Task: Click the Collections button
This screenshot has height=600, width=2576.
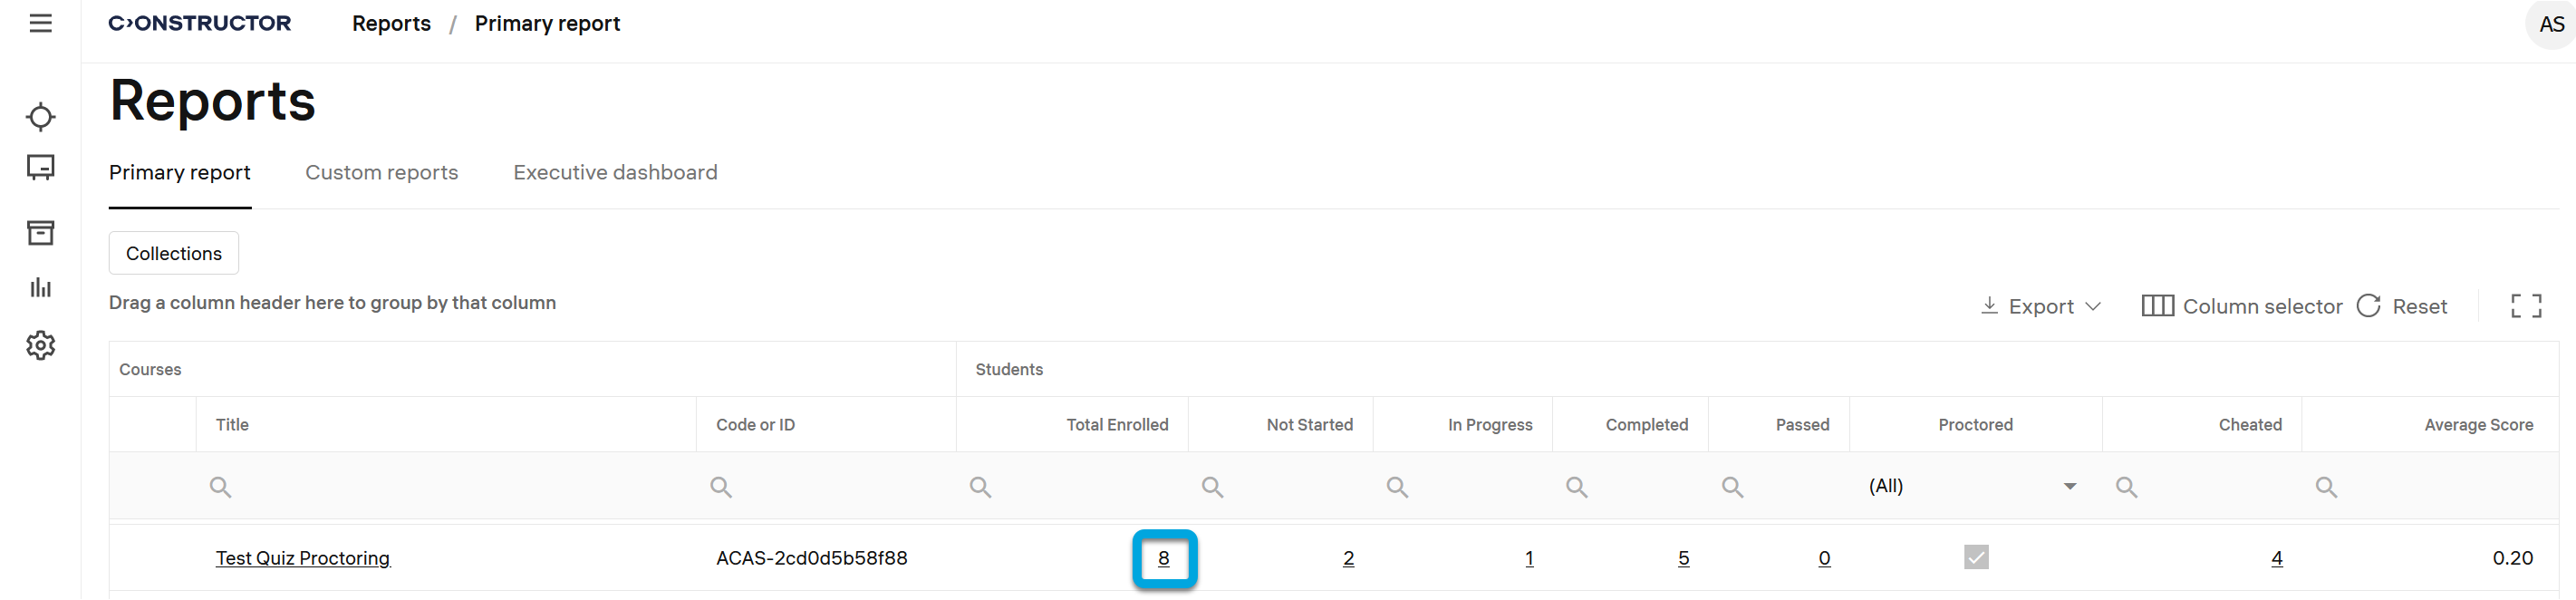Action: 173,253
